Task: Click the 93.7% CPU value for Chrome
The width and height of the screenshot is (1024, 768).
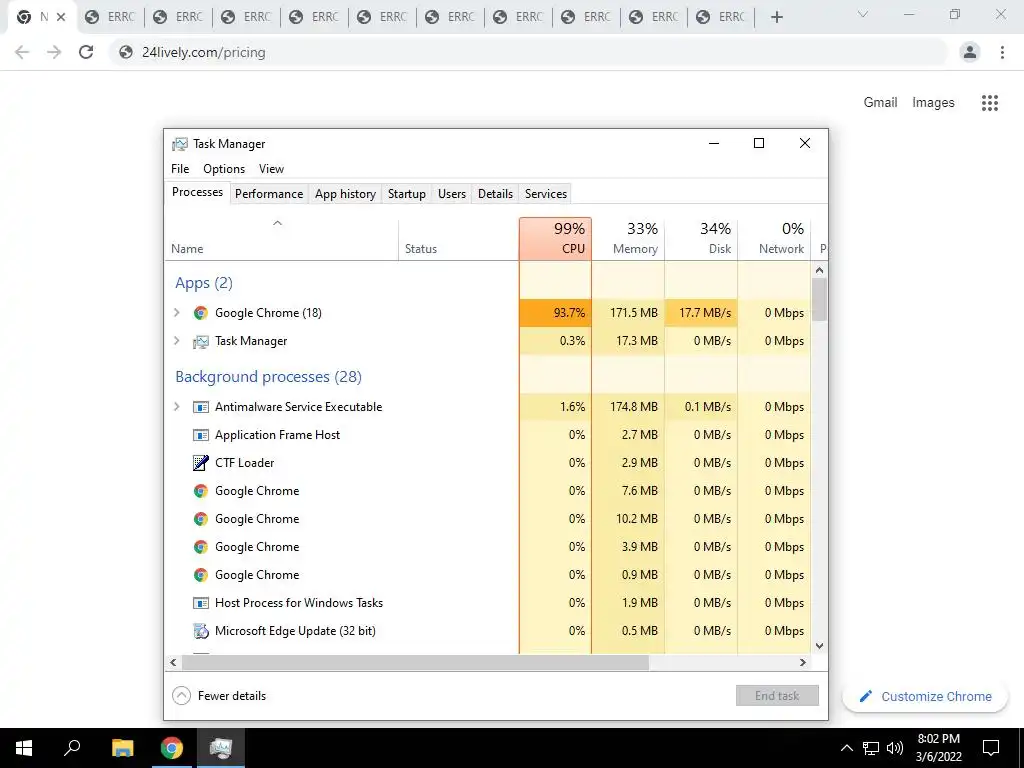Action: [x=556, y=313]
